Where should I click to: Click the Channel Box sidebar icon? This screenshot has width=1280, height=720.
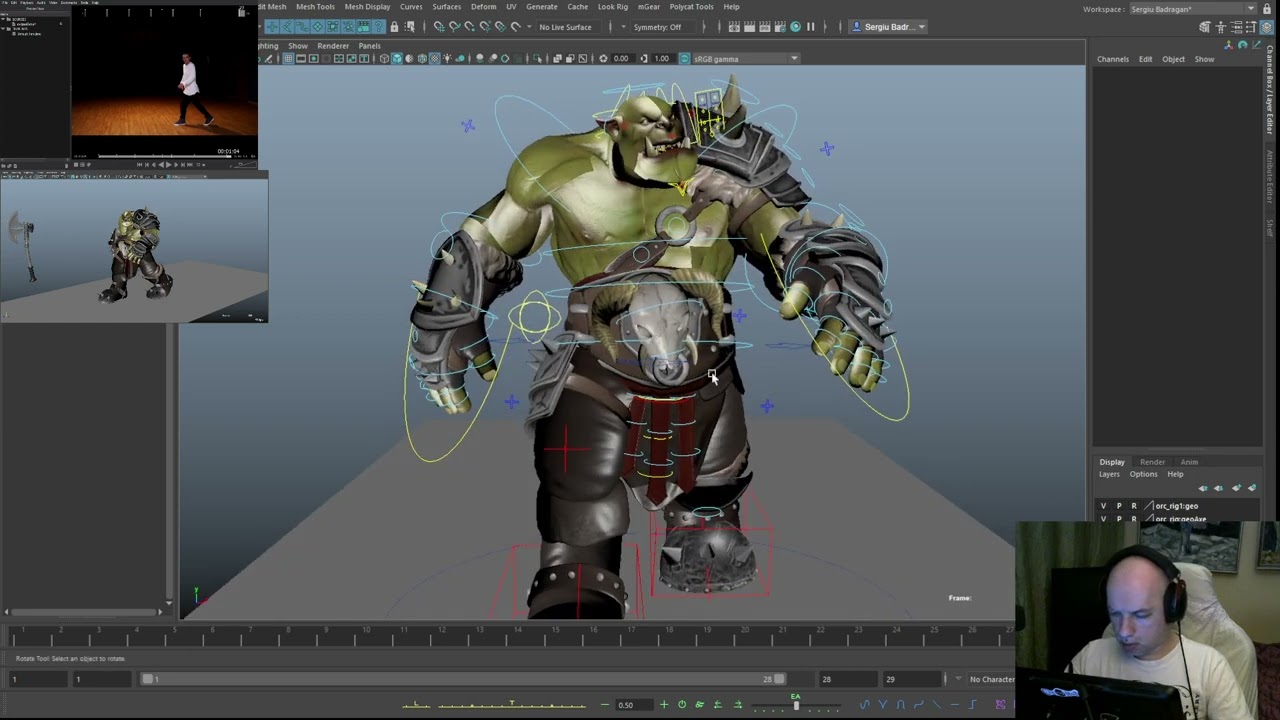click(x=1267, y=27)
